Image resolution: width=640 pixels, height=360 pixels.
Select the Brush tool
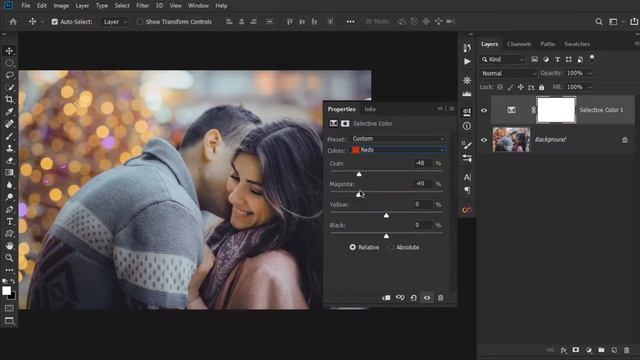(9, 136)
